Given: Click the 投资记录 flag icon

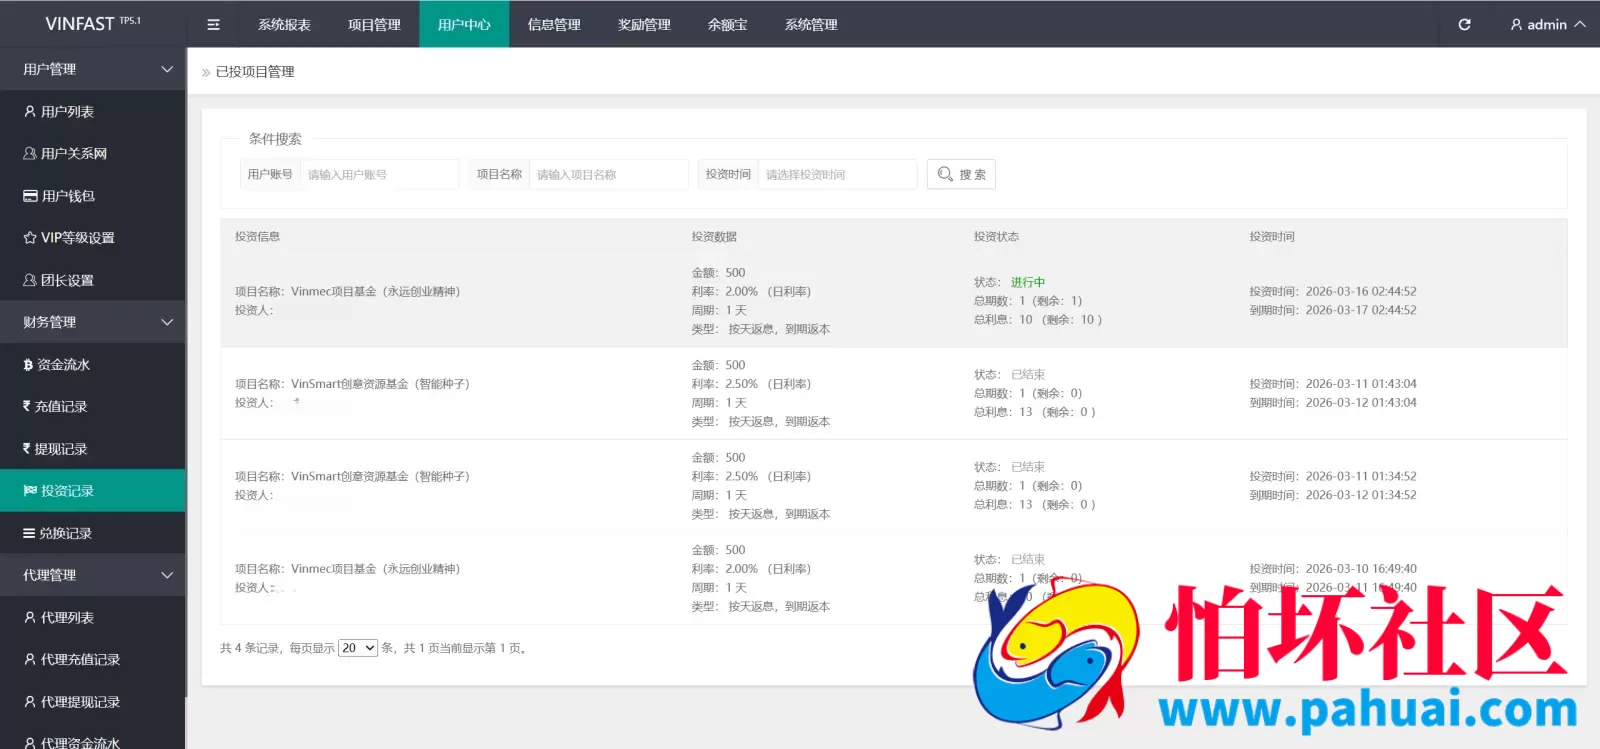Looking at the screenshot, I should pyautogui.click(x=30, y=491).
